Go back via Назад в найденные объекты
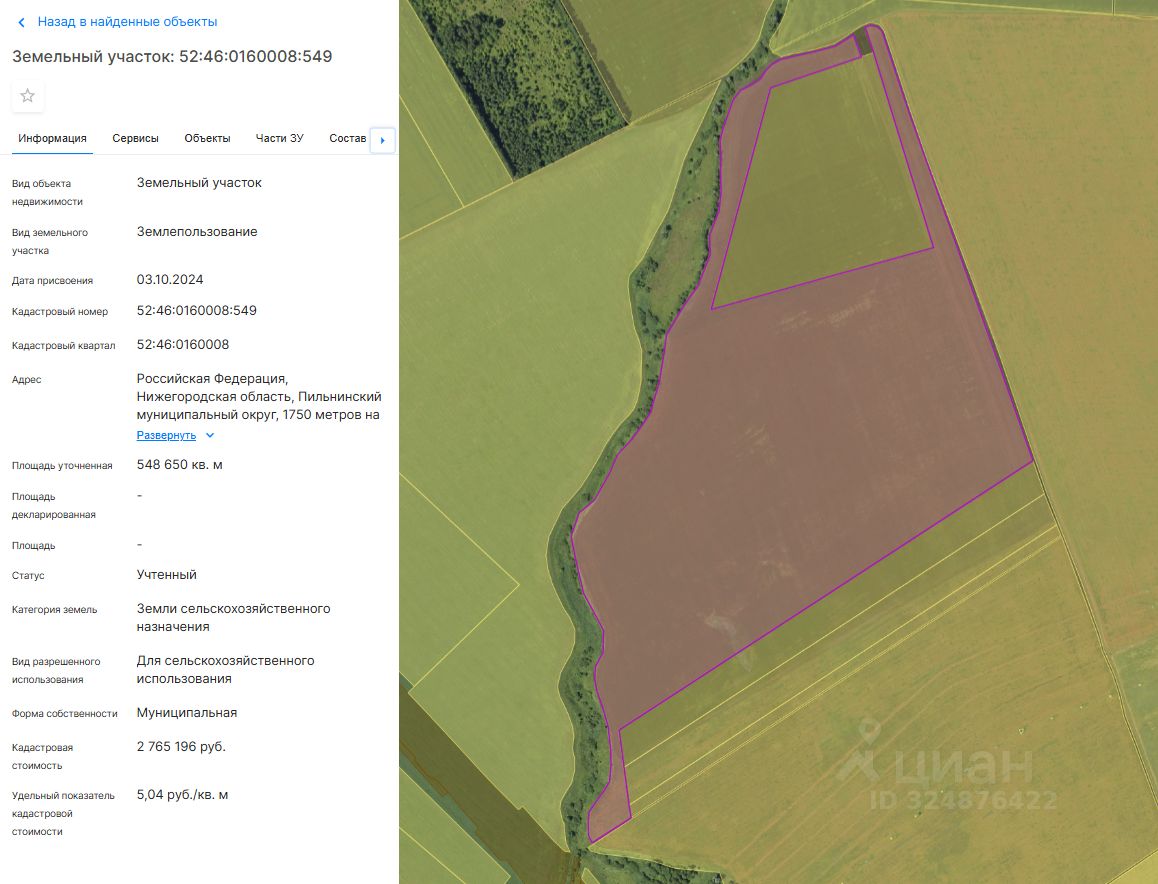The image size is (1158, 884). 127,22
